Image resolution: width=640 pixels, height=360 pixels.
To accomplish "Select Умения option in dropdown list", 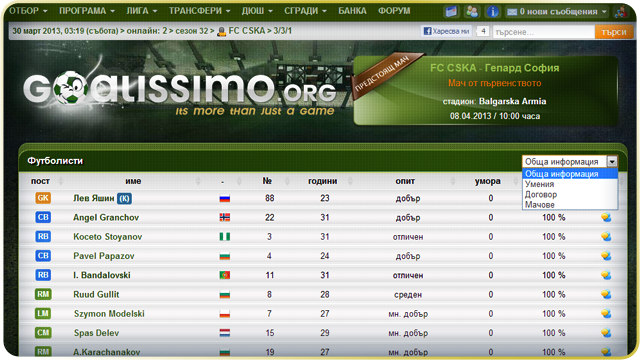I will 570,184.
